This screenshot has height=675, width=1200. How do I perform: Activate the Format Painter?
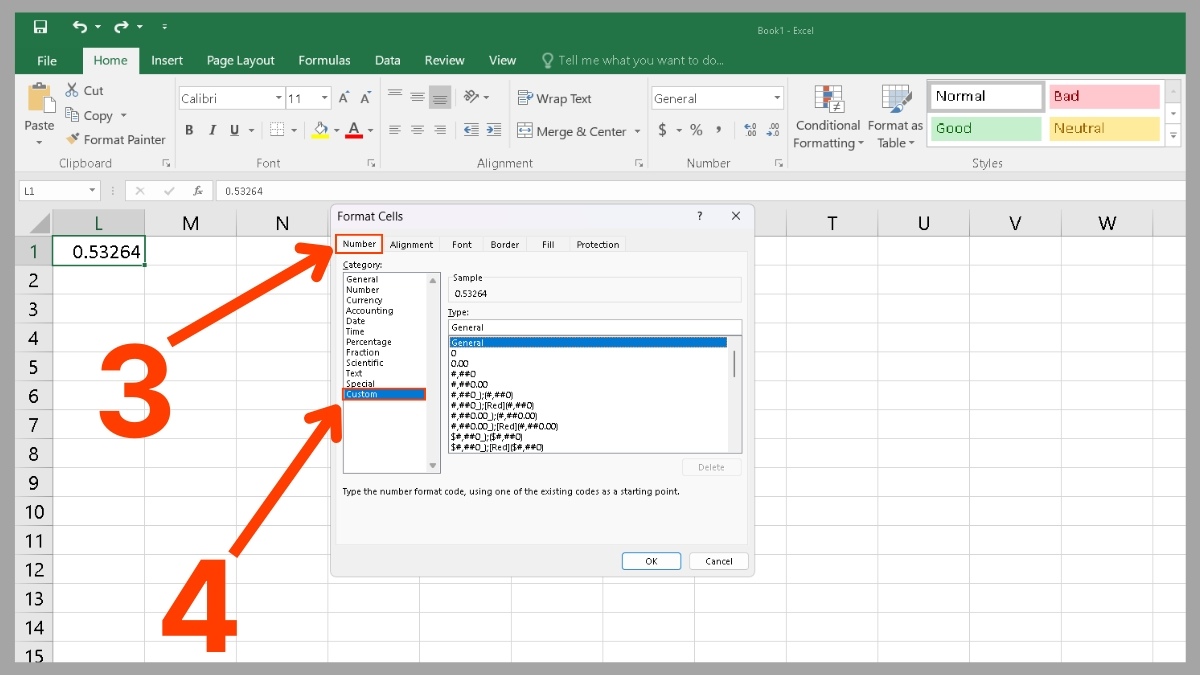115,140
